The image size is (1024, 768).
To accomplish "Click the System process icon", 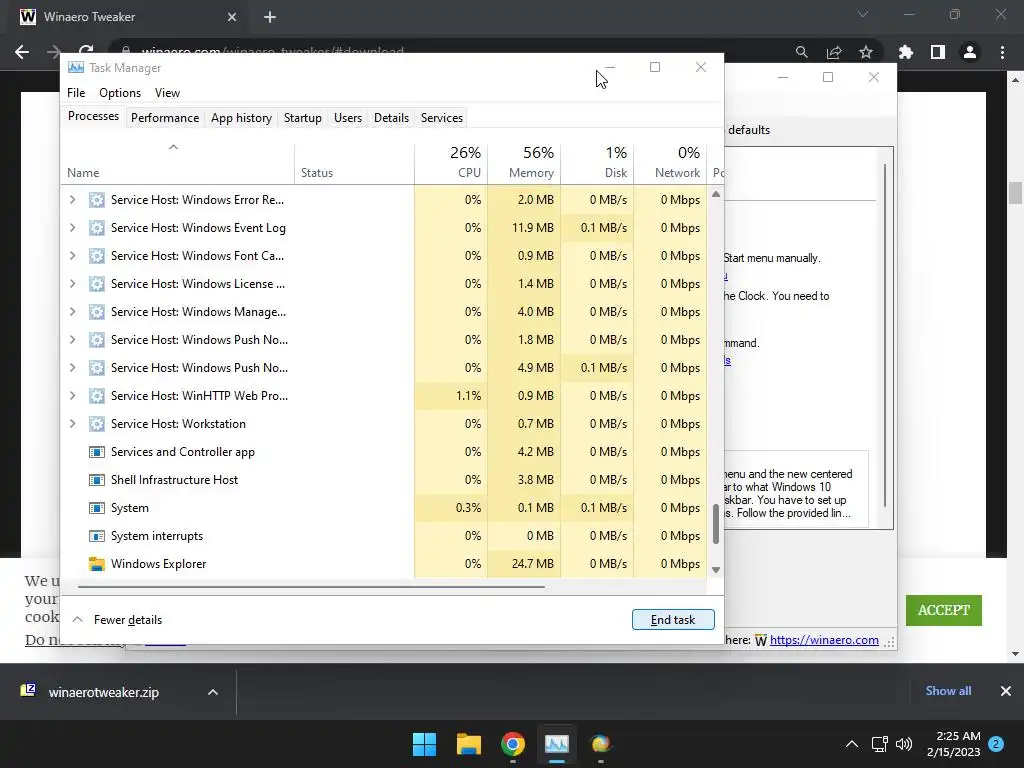I will pos(97,508).
